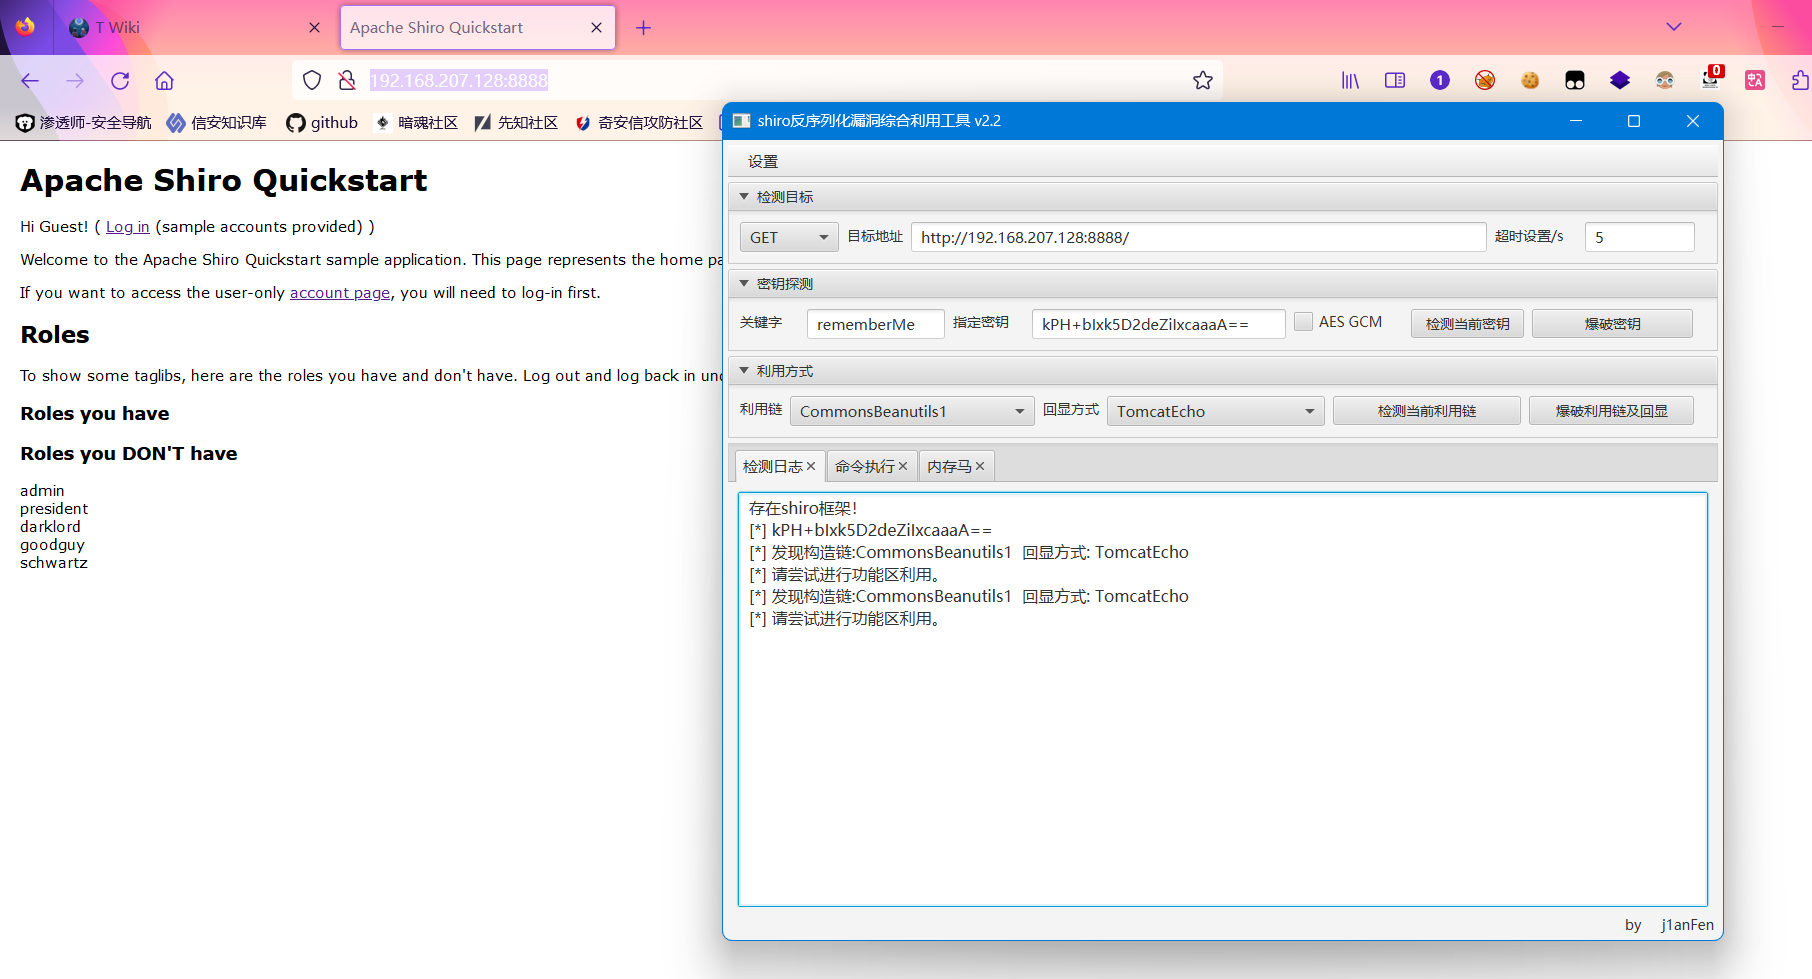Click the 检测当前利用链 button
This screenshot has height=979, width=1812.
[x=1426, y=411]
